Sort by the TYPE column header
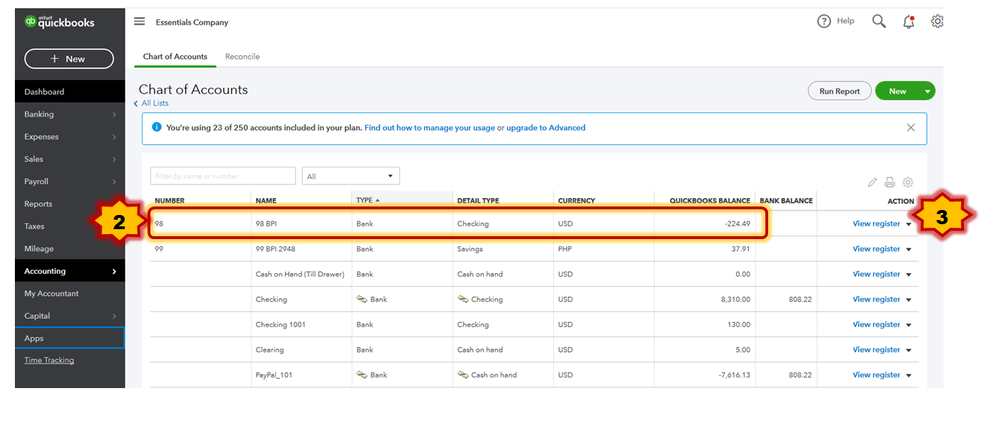 pyautogui.click(x=368, y=200)
